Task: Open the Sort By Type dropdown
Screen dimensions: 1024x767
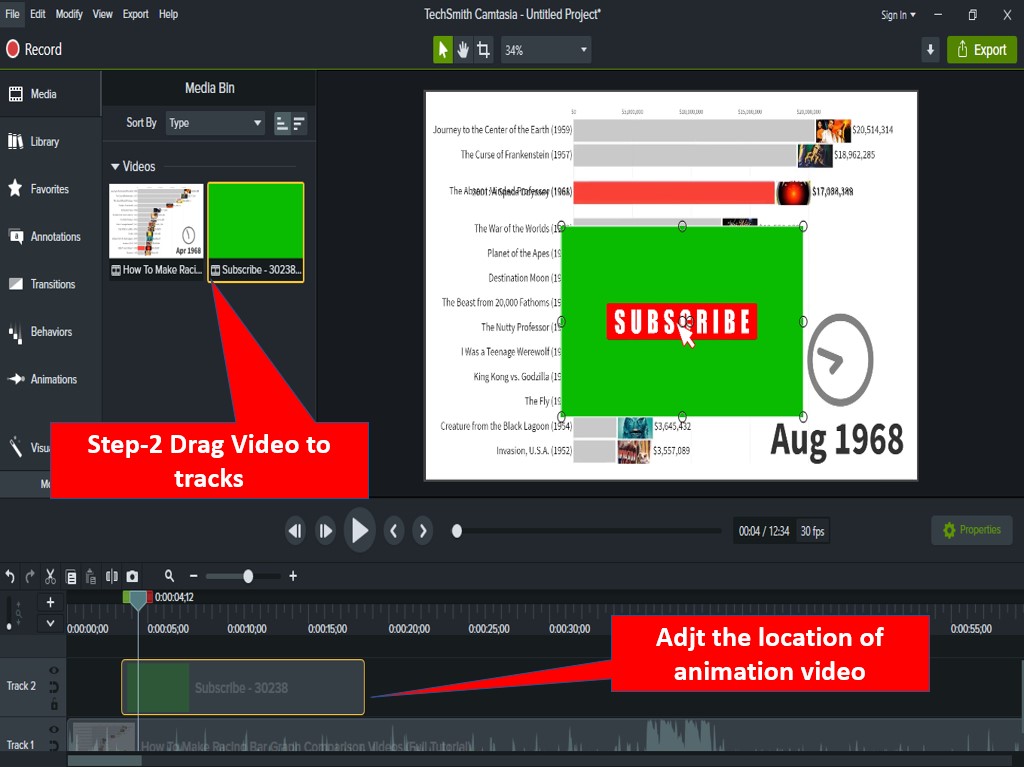Action: point(215,123)
